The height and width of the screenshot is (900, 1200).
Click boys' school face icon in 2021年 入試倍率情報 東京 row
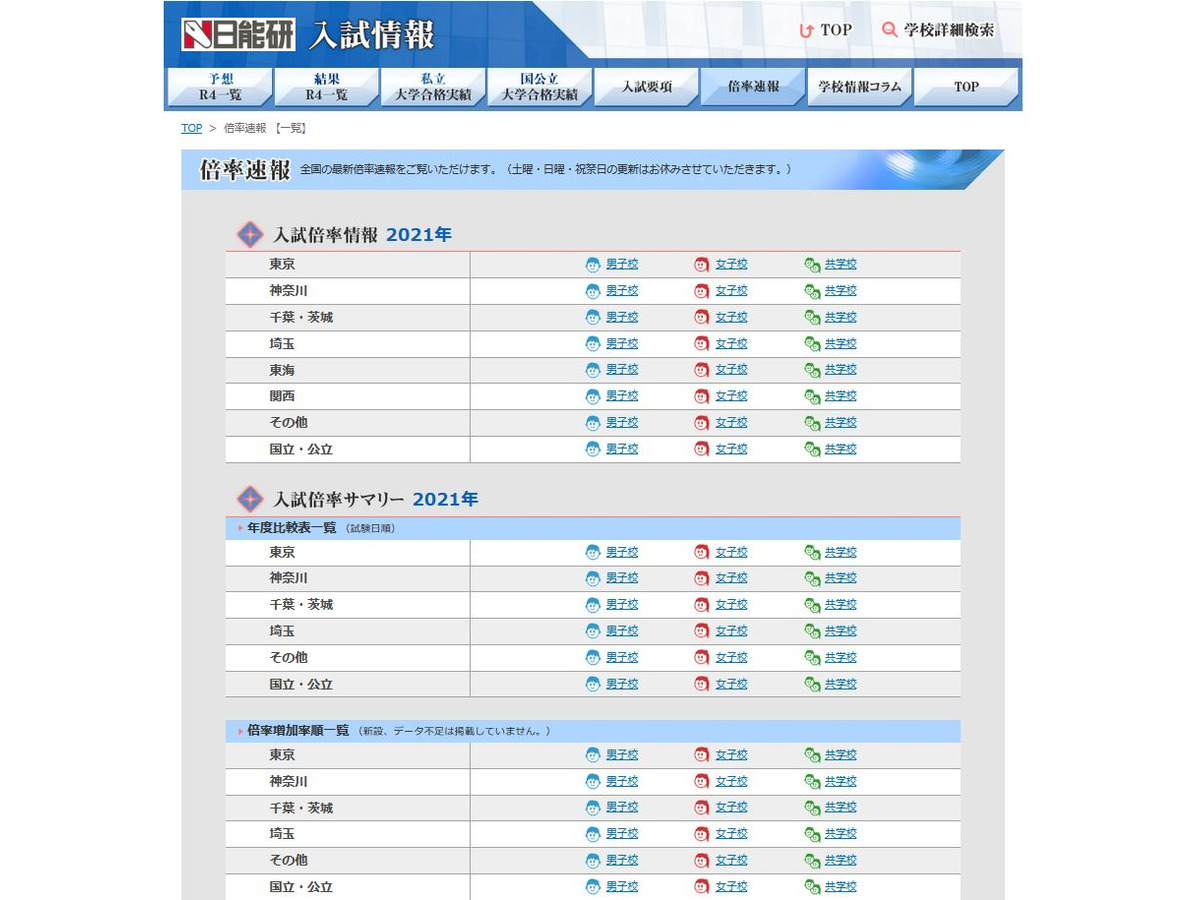593,265
